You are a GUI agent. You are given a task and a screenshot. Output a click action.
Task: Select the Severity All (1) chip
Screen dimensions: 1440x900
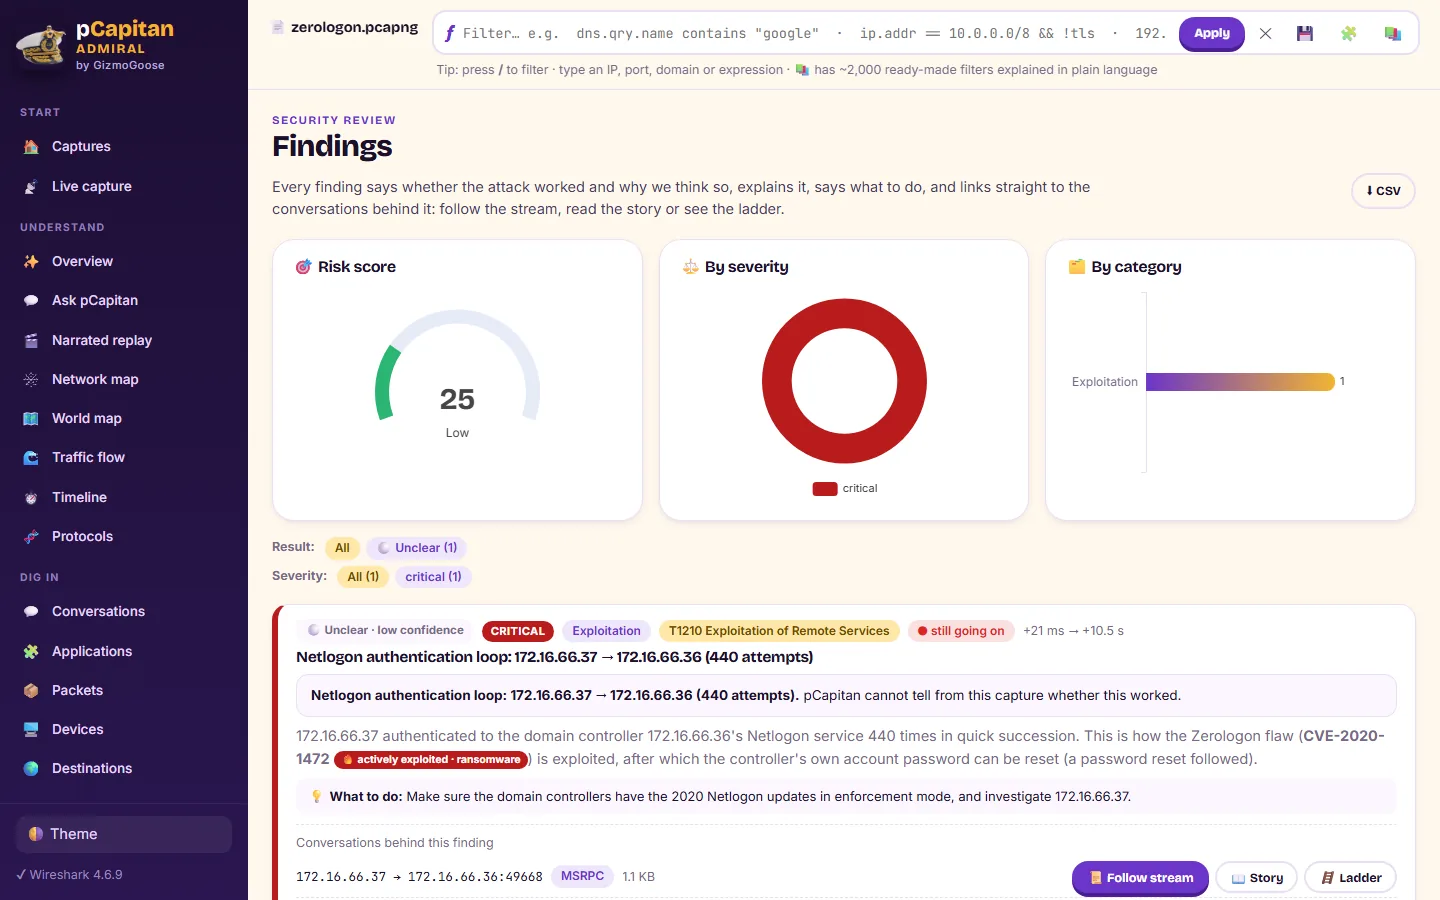click(363, 577)
